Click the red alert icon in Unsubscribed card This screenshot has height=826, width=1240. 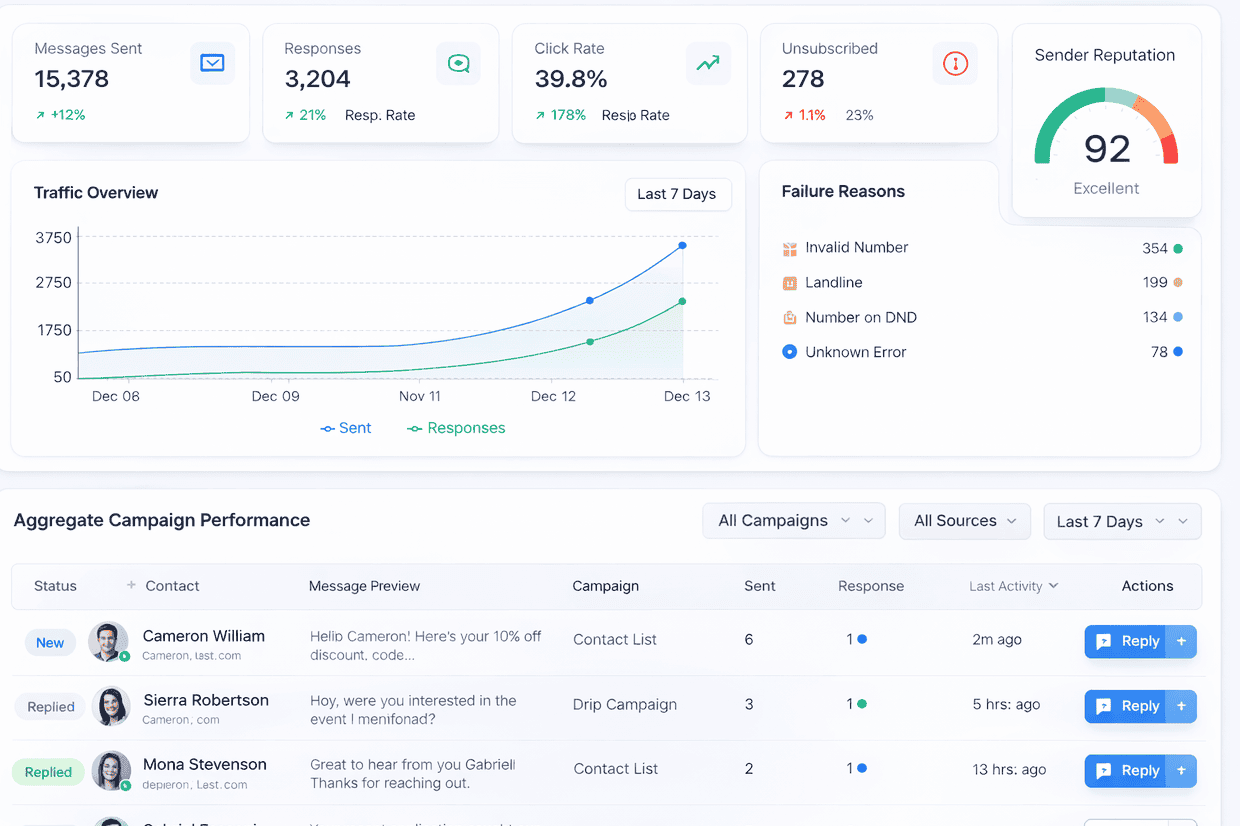tap(955, 63)
